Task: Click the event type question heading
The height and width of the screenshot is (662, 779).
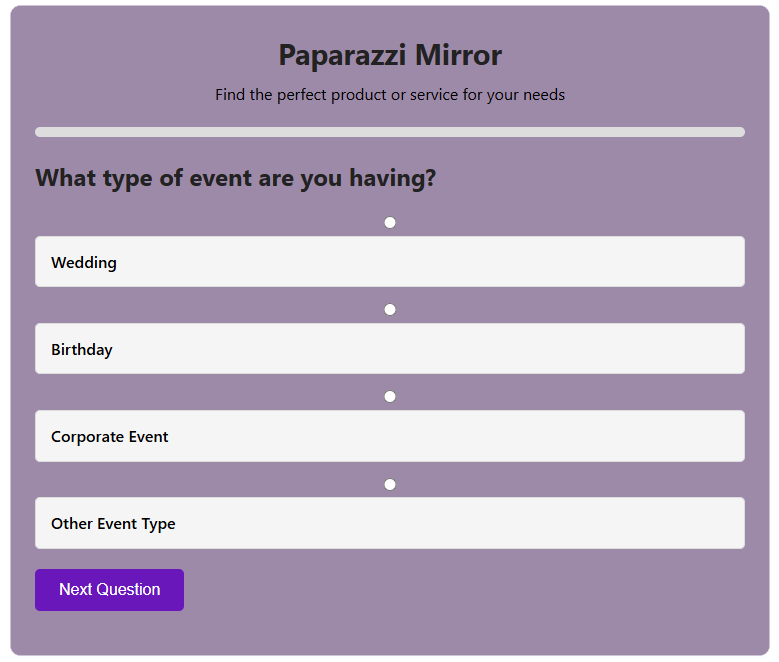Action: point(236,178)
